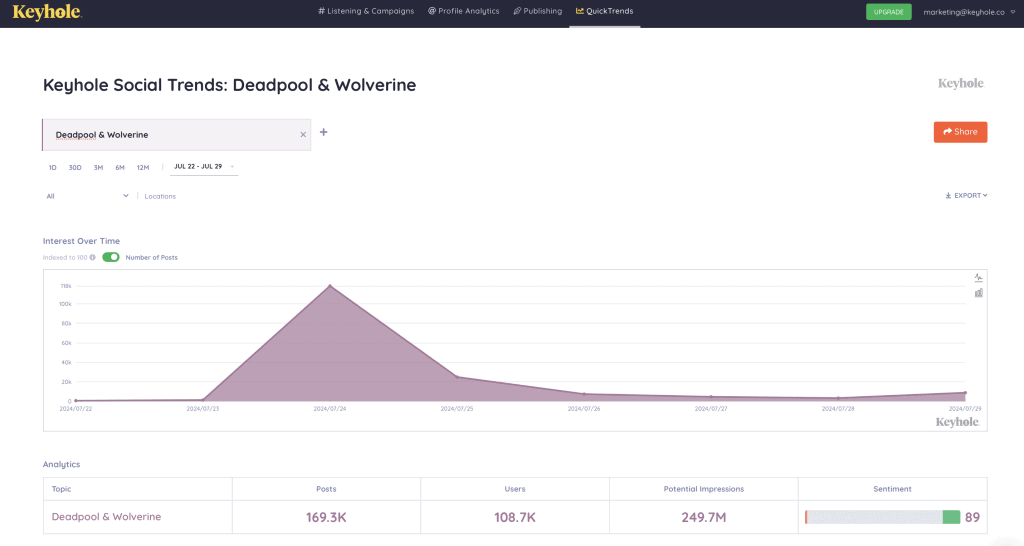Click the peak data point on 2024/07/24
Viewport: 1024px width, 546px height.
[x=330, y=285]
